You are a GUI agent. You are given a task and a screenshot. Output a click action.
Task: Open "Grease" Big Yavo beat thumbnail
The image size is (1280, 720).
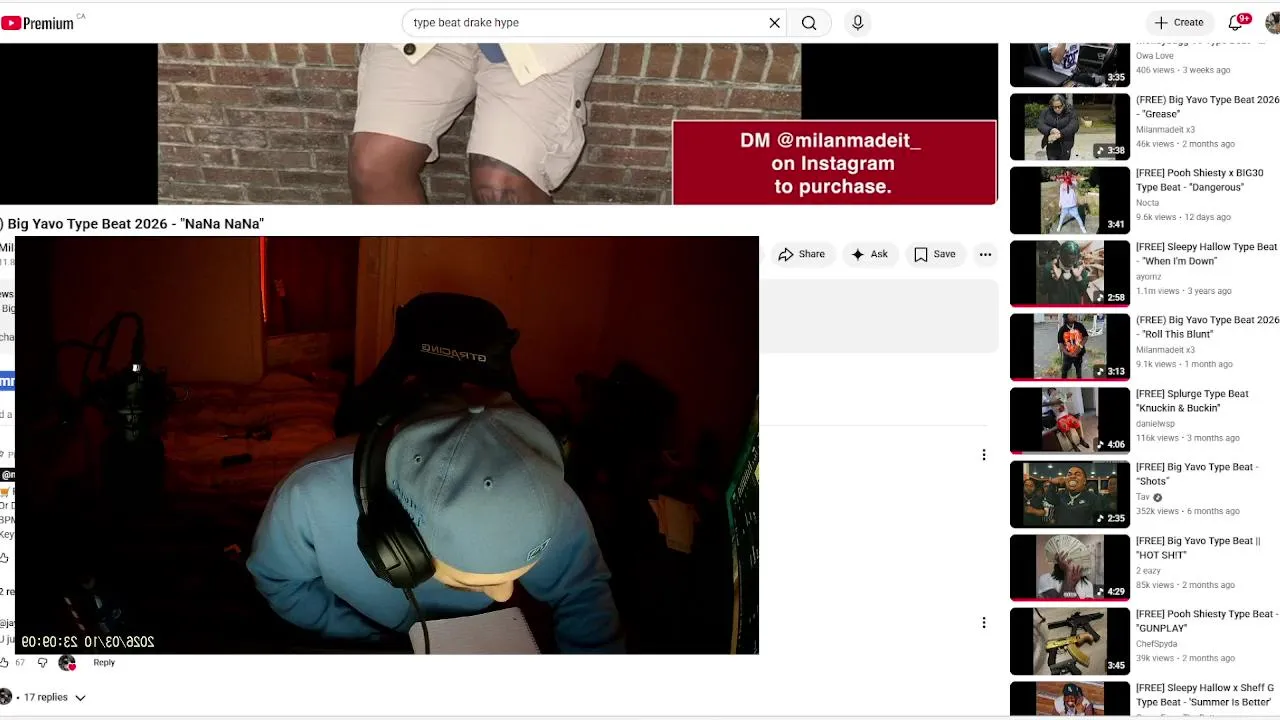click(x=1069, y=127)
